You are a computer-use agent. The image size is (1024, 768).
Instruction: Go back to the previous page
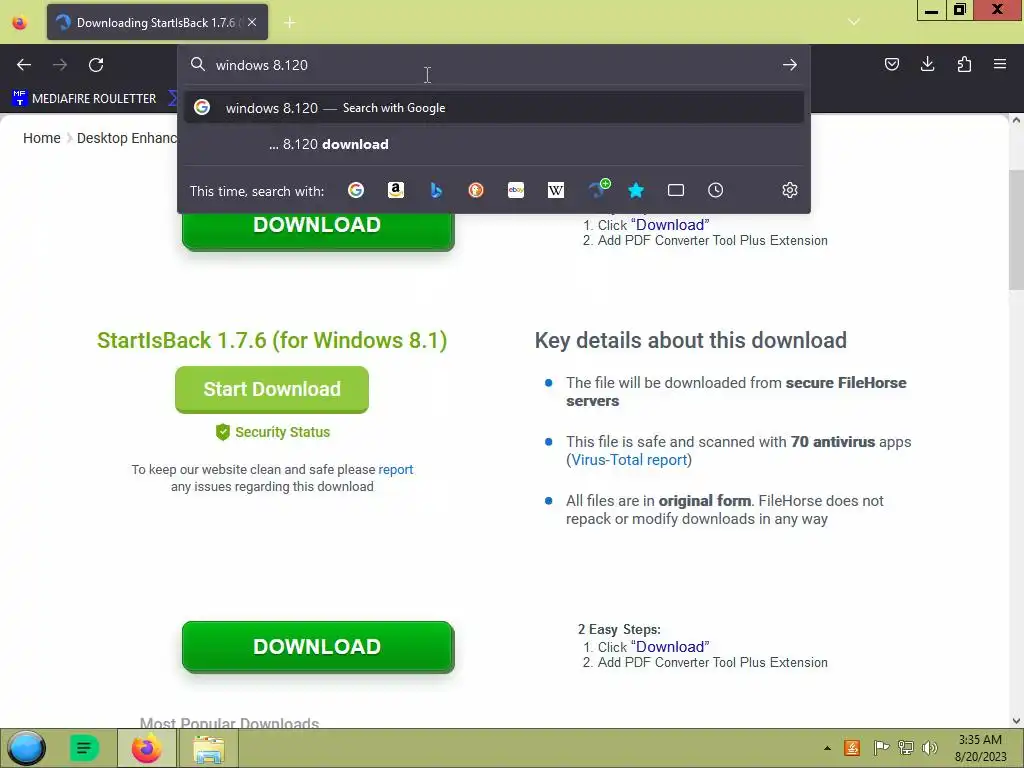point(24,65)
